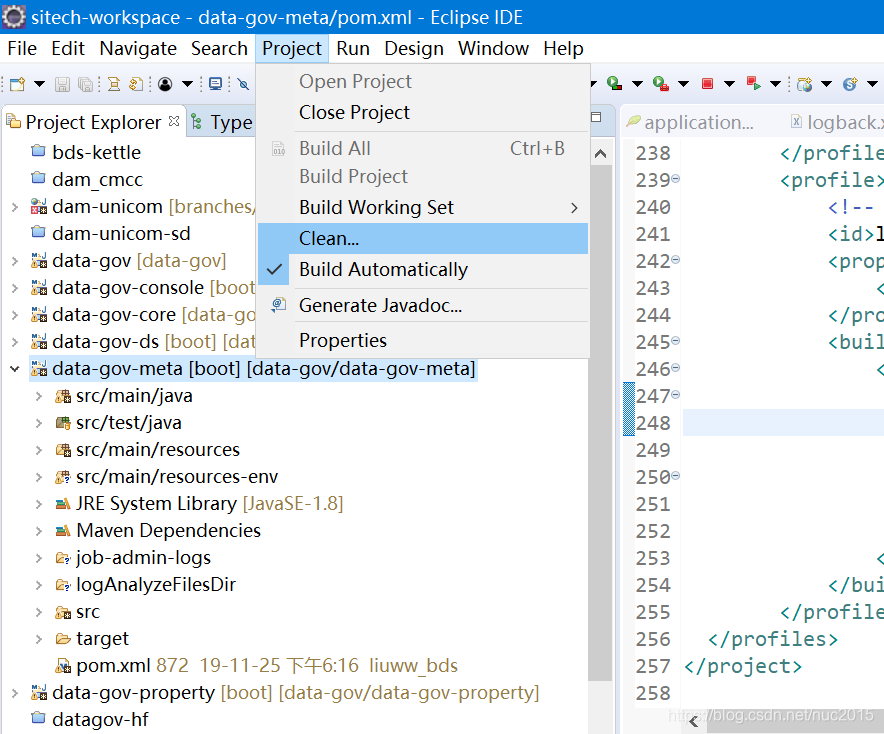The image size is (884, 734).
Task: Open the Navigate menu
Action: [x=138, y=48]
